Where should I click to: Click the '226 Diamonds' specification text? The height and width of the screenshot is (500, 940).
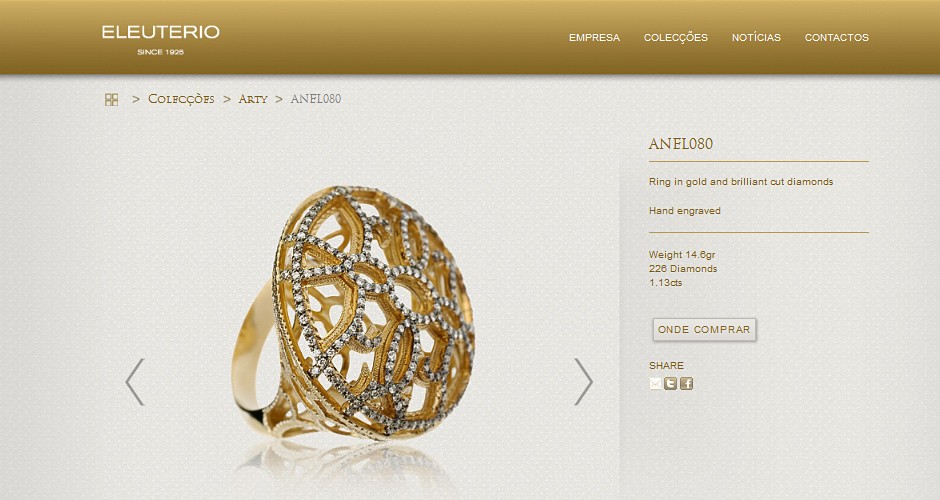coord(683,269)
